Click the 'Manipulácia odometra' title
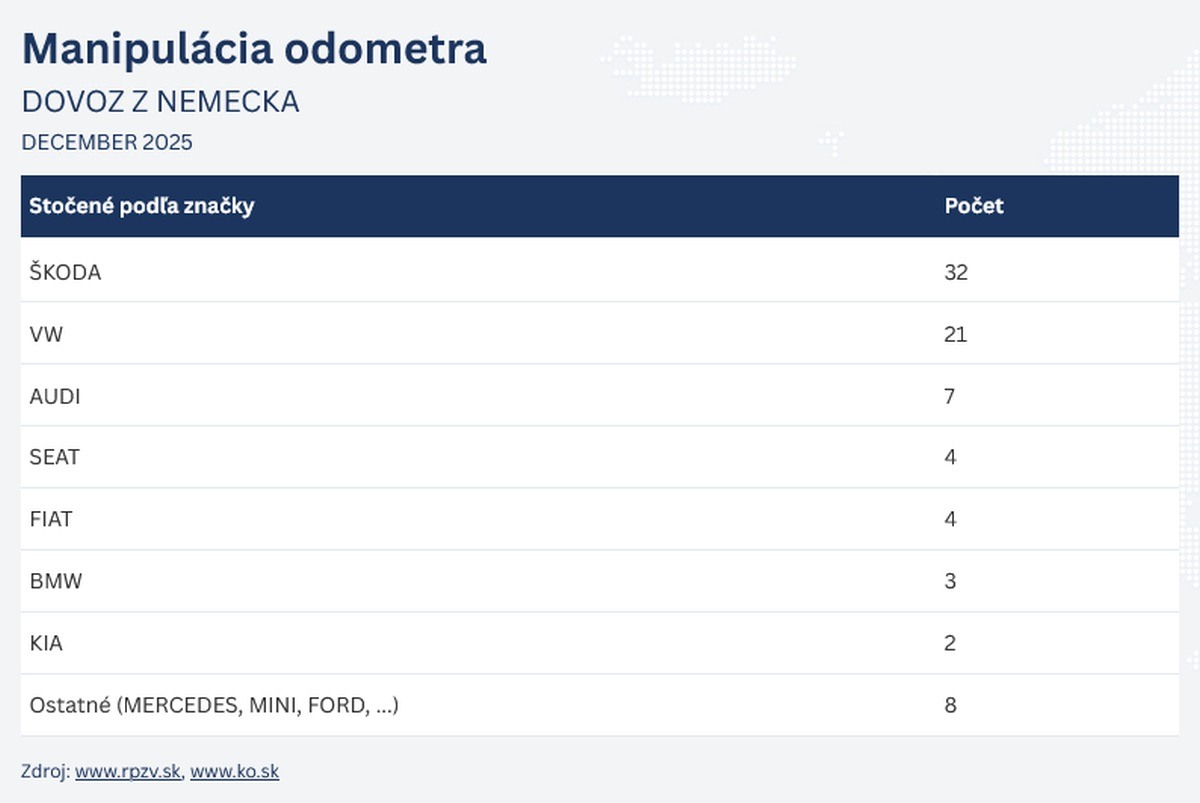Viewport: 1200px width, 803px height. click(254, 48)
